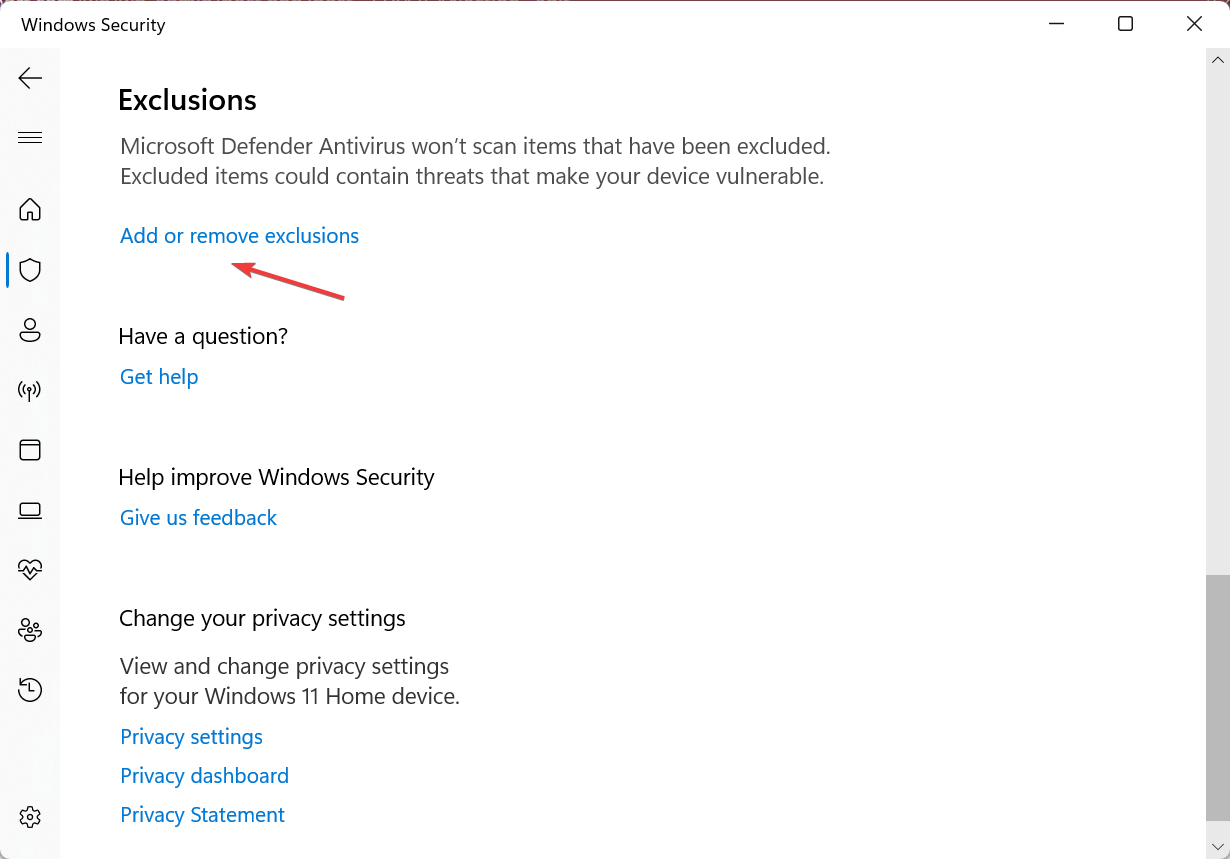Open Home in Windows Security sidebar

click(x=30, y=210)
